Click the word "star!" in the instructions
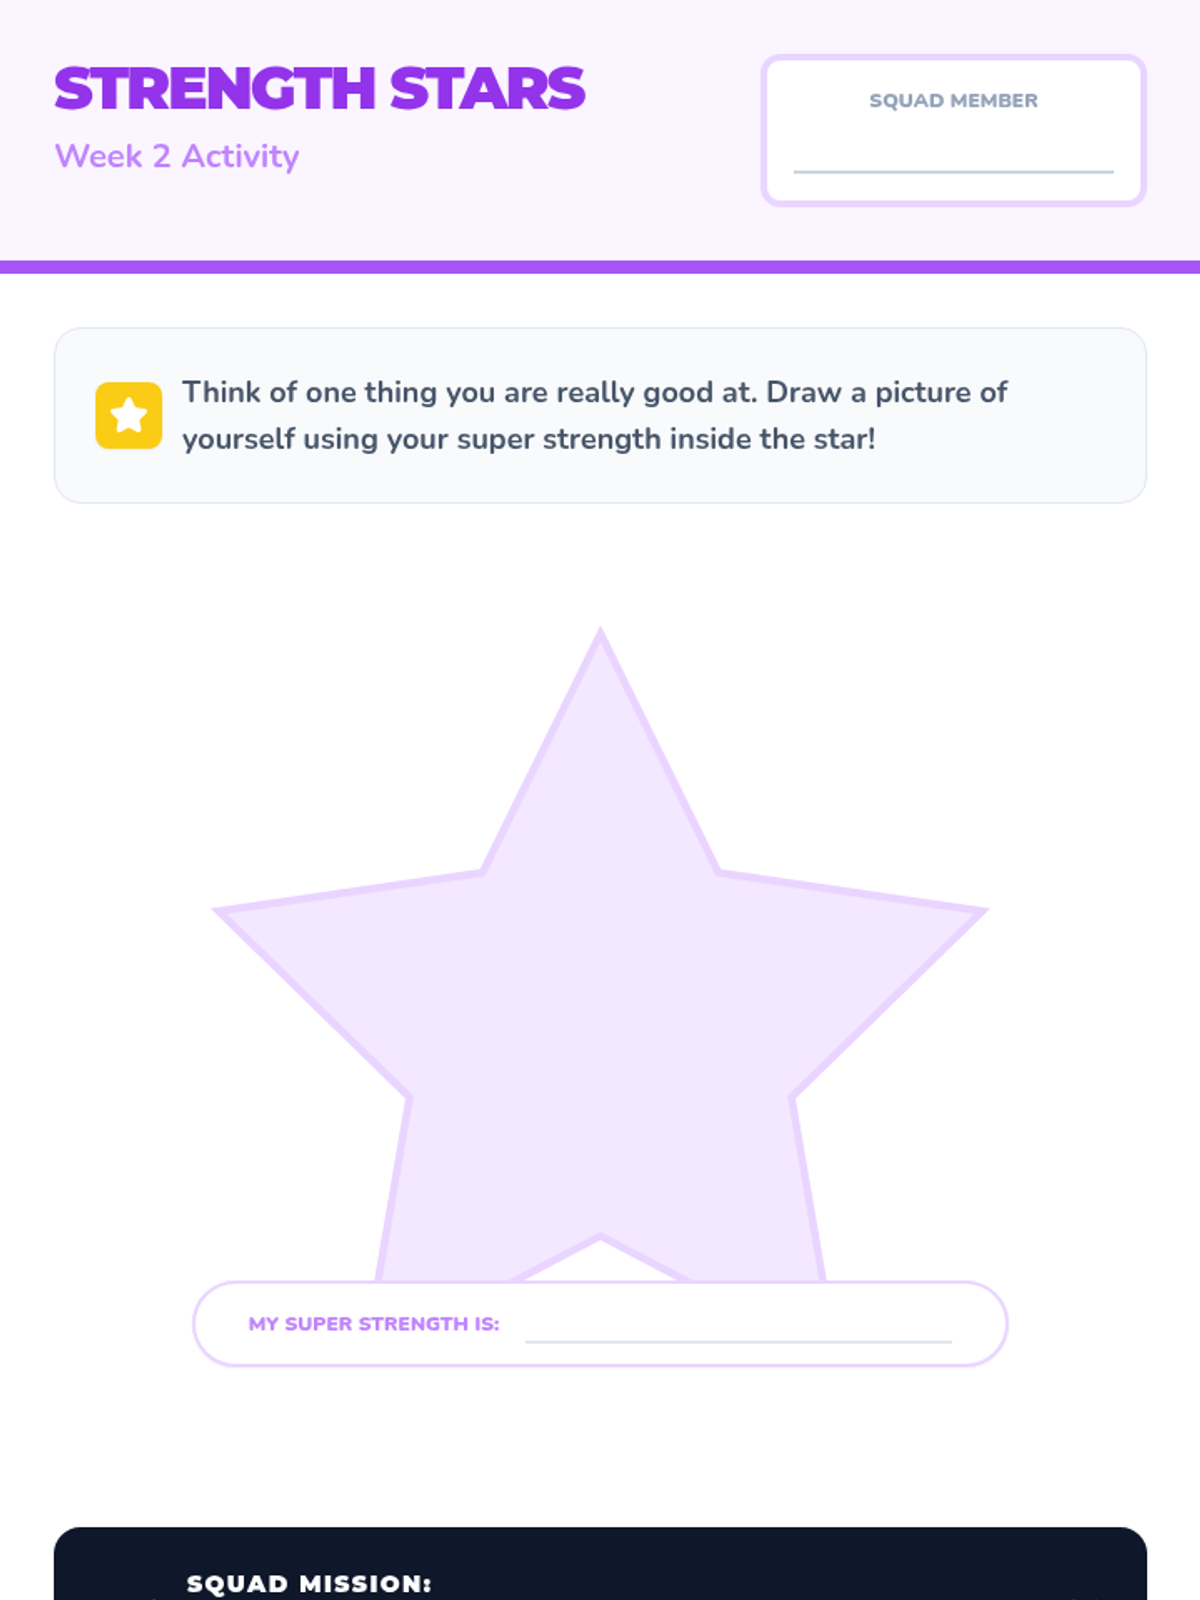The width and height of the screenshot is (1200, 1600). tap(844, 439)
